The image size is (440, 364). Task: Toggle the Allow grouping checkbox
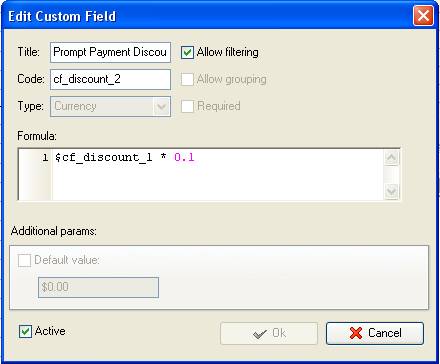point(187,79)
